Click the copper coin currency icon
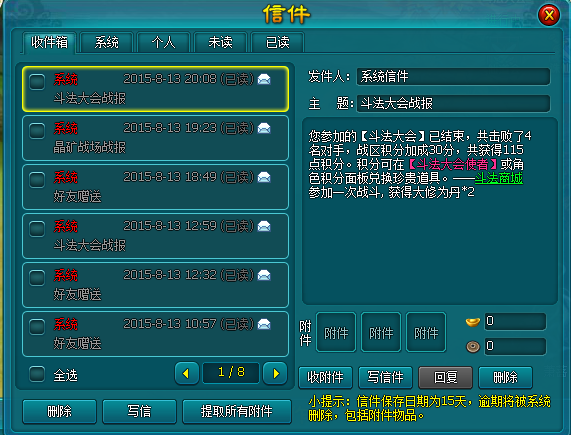Viewport: 571px width, 435px height. click(473, 347)
